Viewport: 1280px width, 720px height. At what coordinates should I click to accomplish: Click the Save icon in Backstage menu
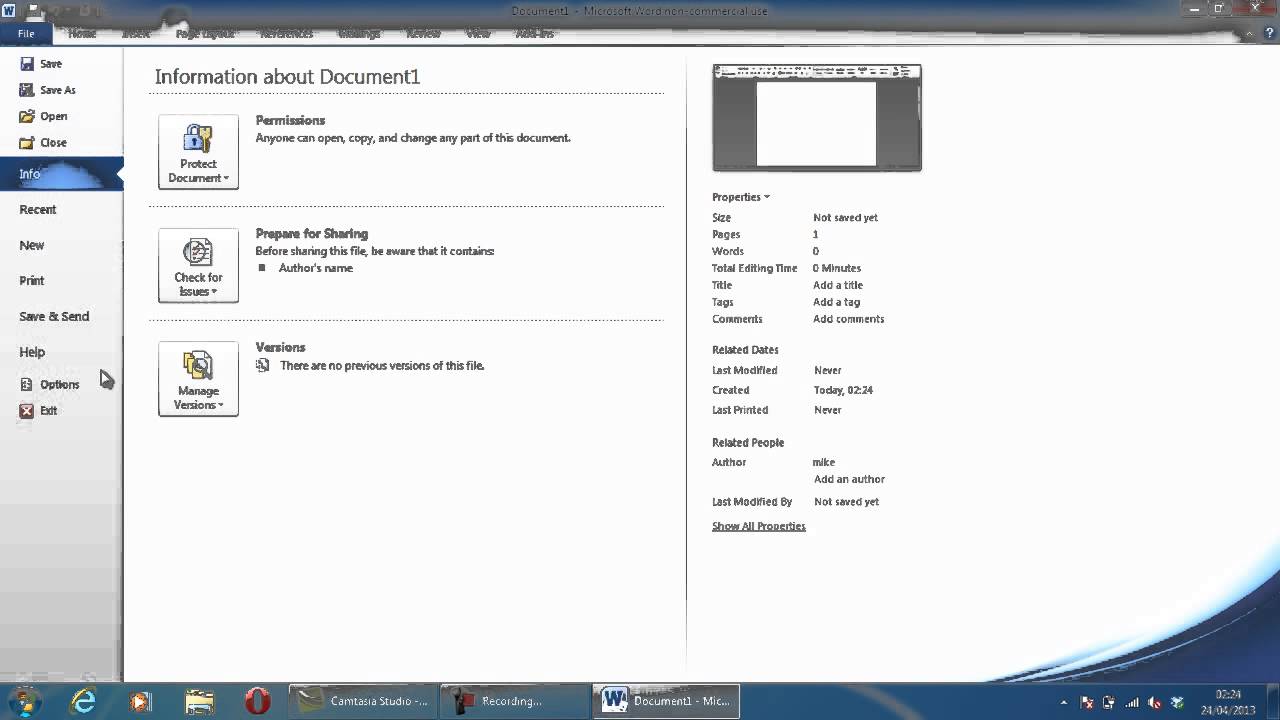click(x=27, y=64)
